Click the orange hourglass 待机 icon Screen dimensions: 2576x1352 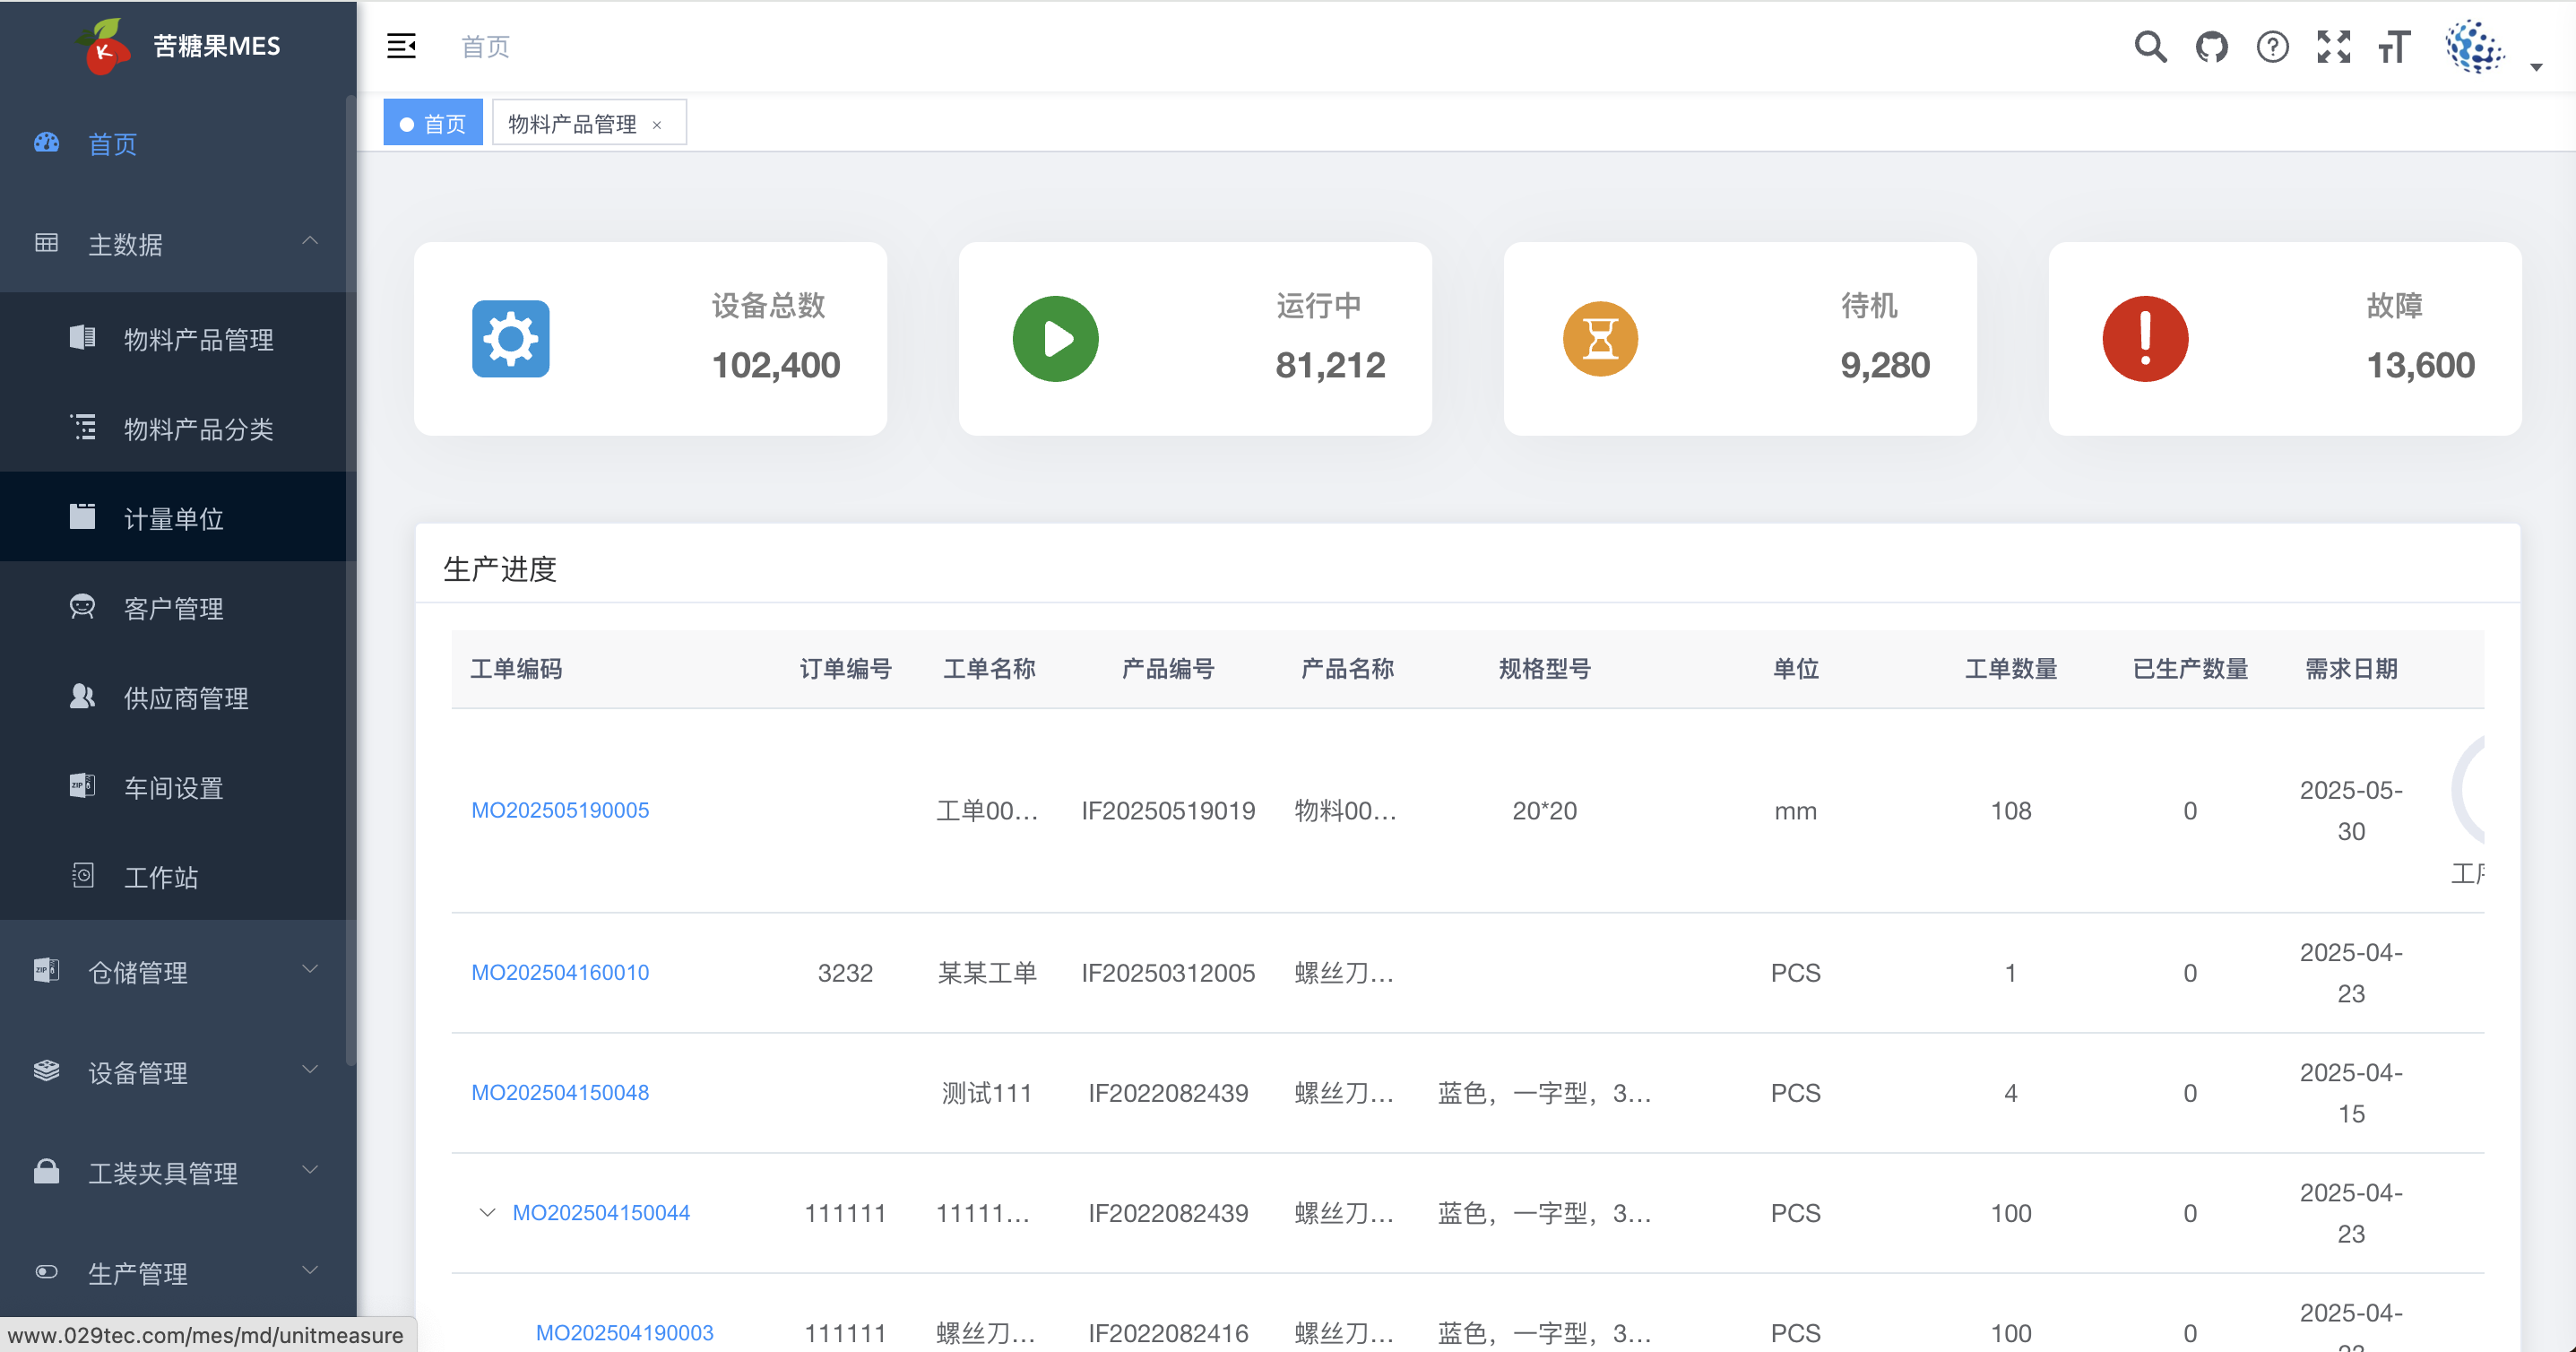tap(1600, 338)
